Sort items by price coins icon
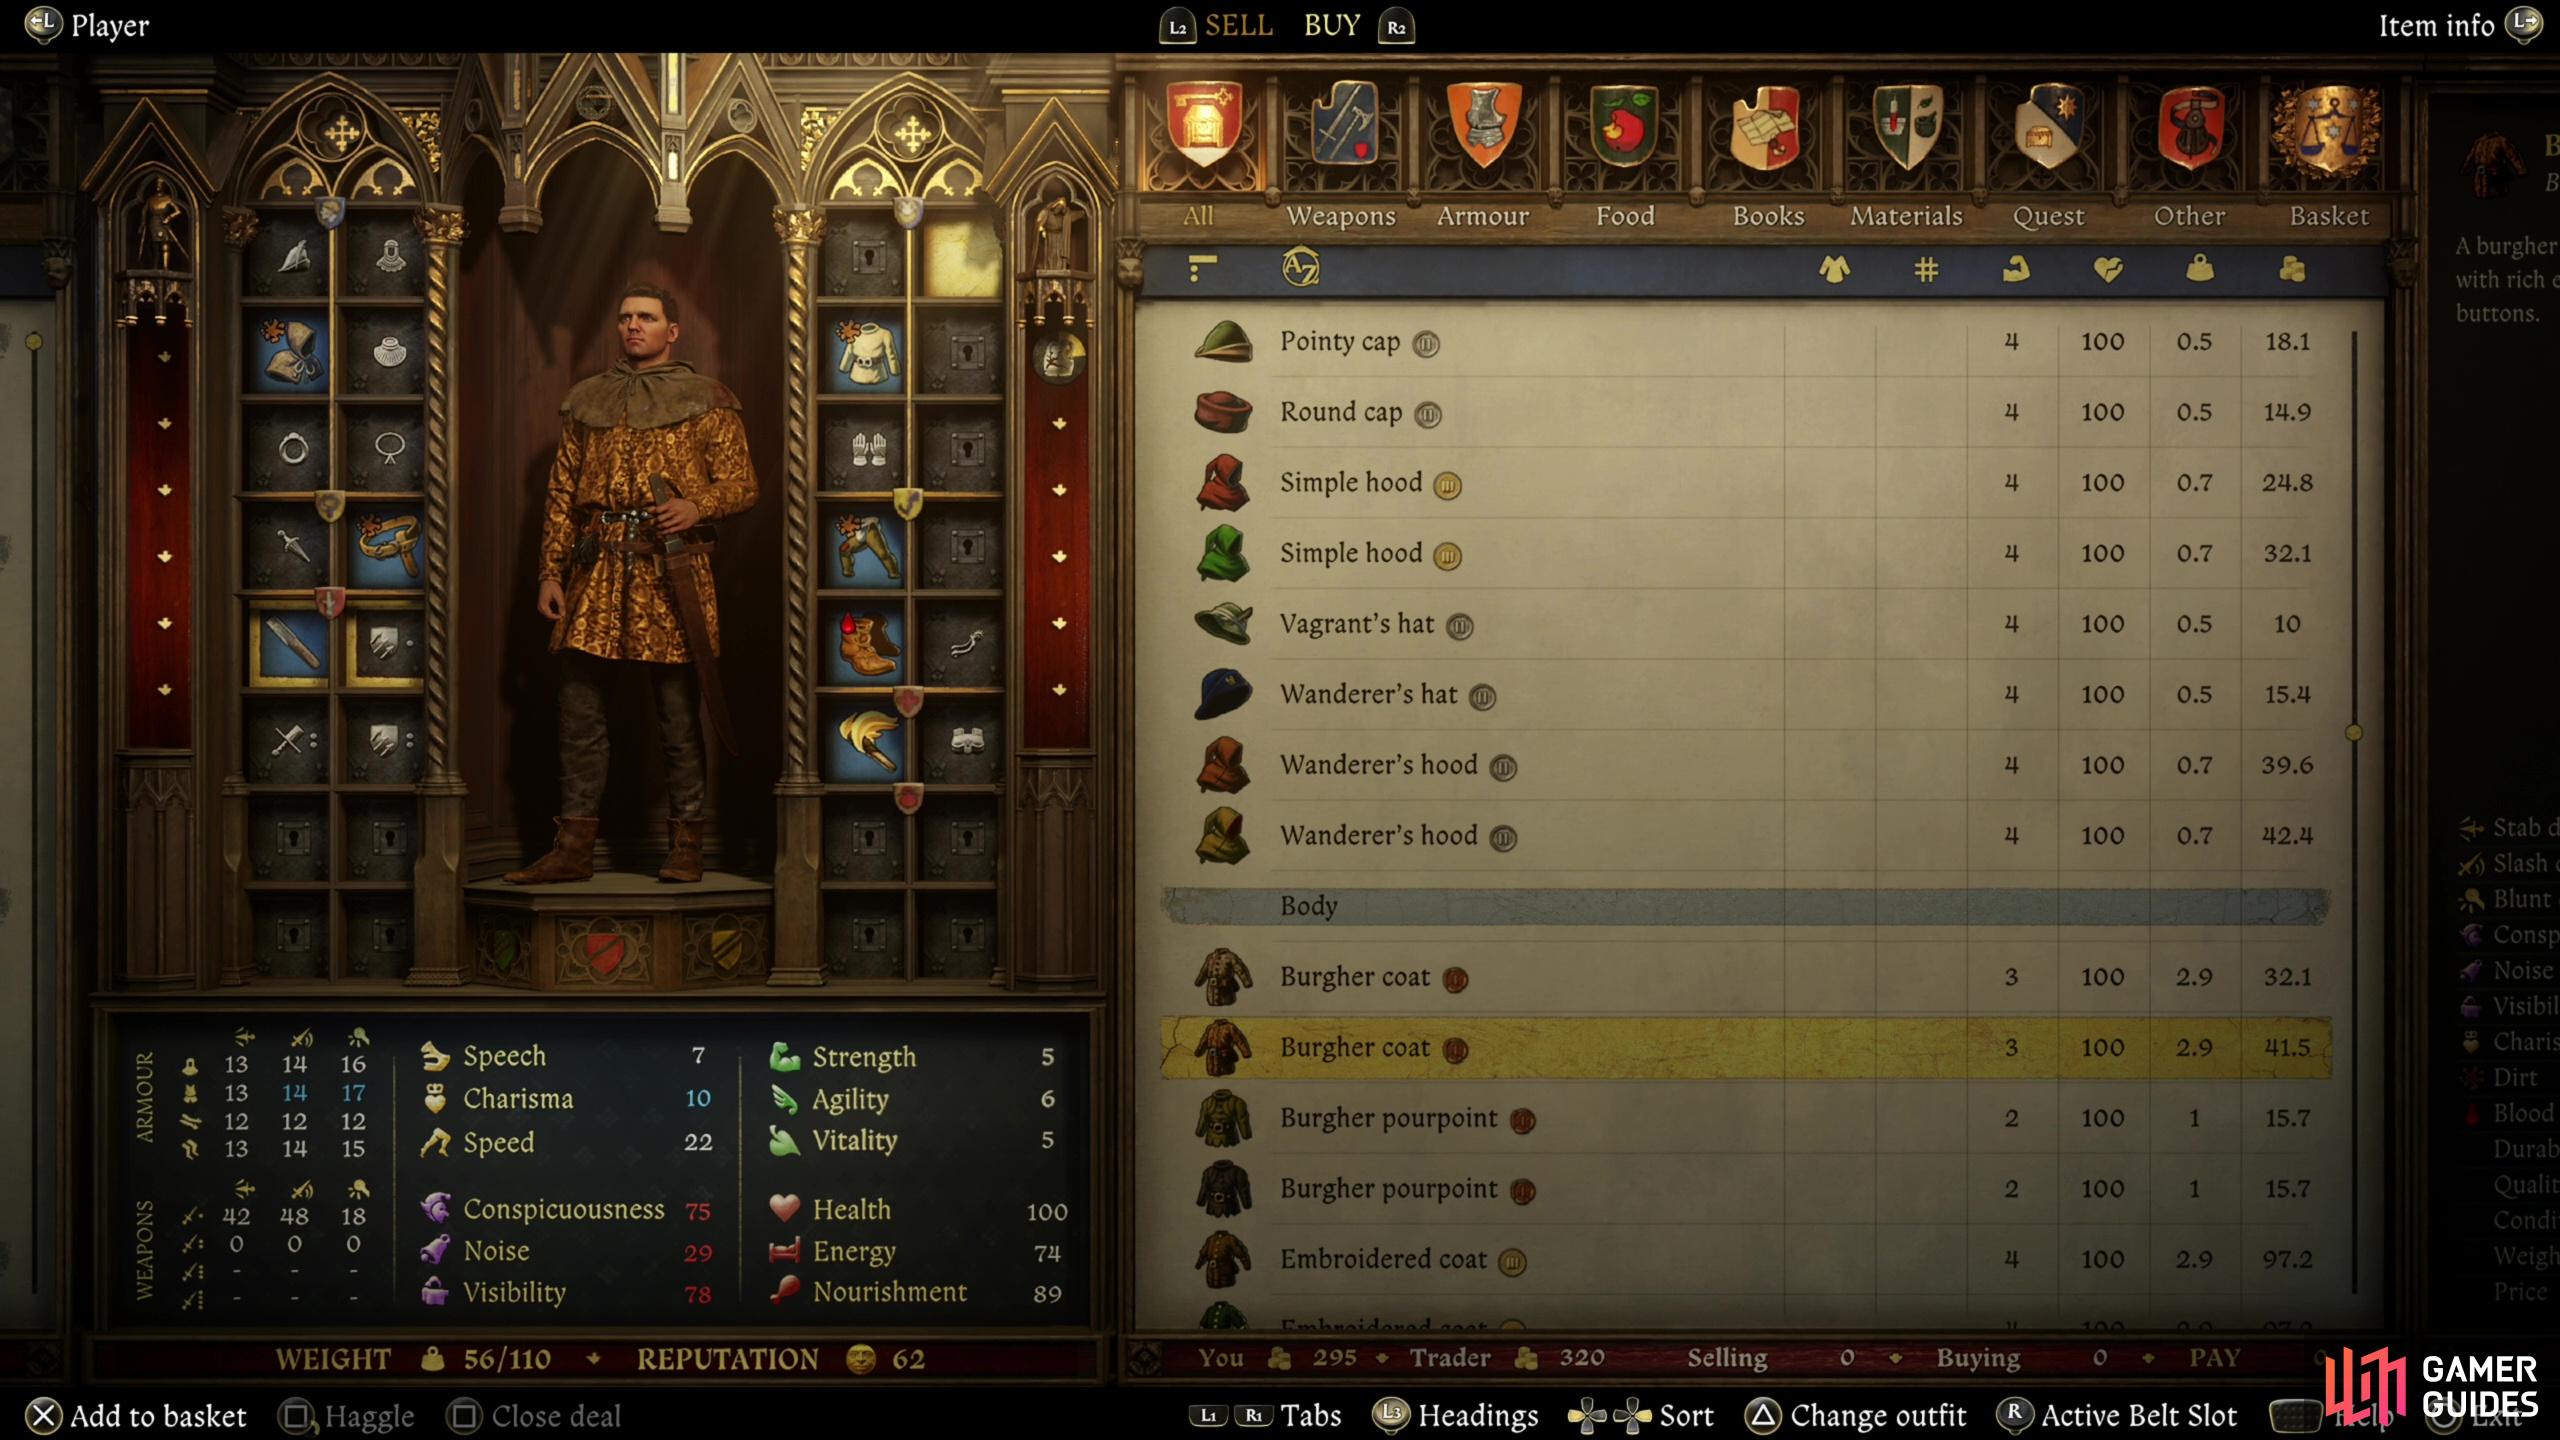Viewport: 2560px width, 1440px height. tap(2291, 269)
